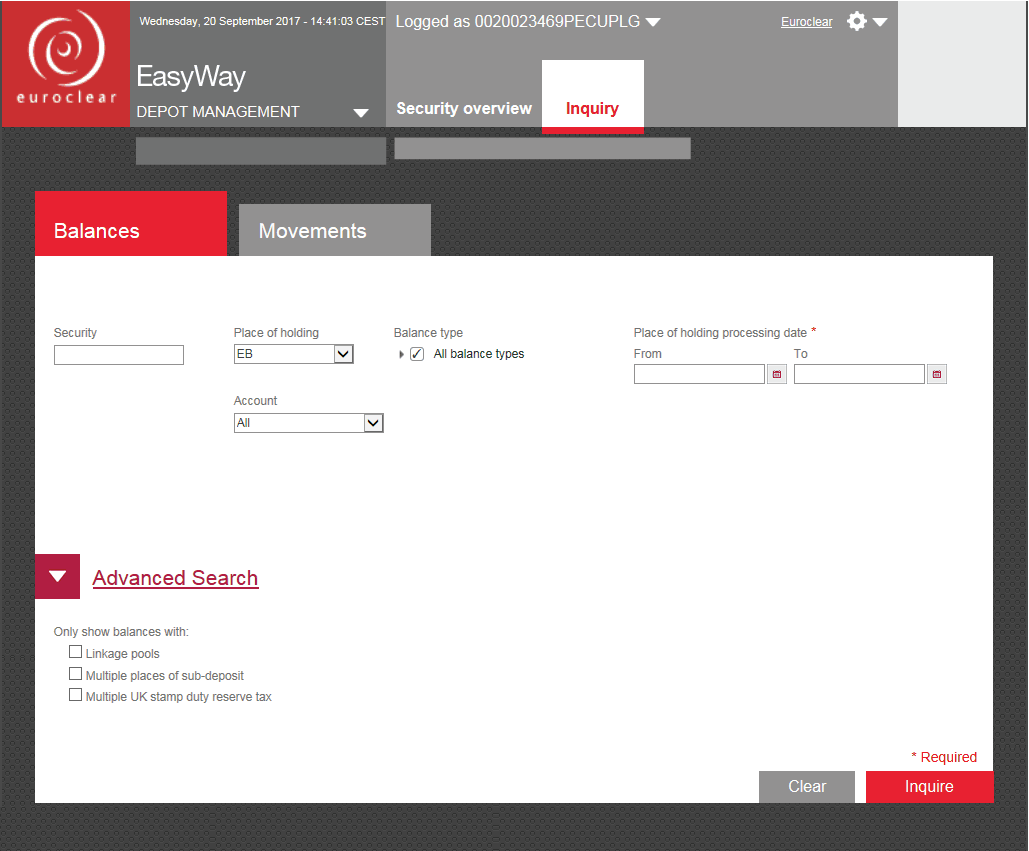The height and width of the screenshot is (851, 1029).
Task: Select the Inquiry tab
Action: (x=593, y=97)
